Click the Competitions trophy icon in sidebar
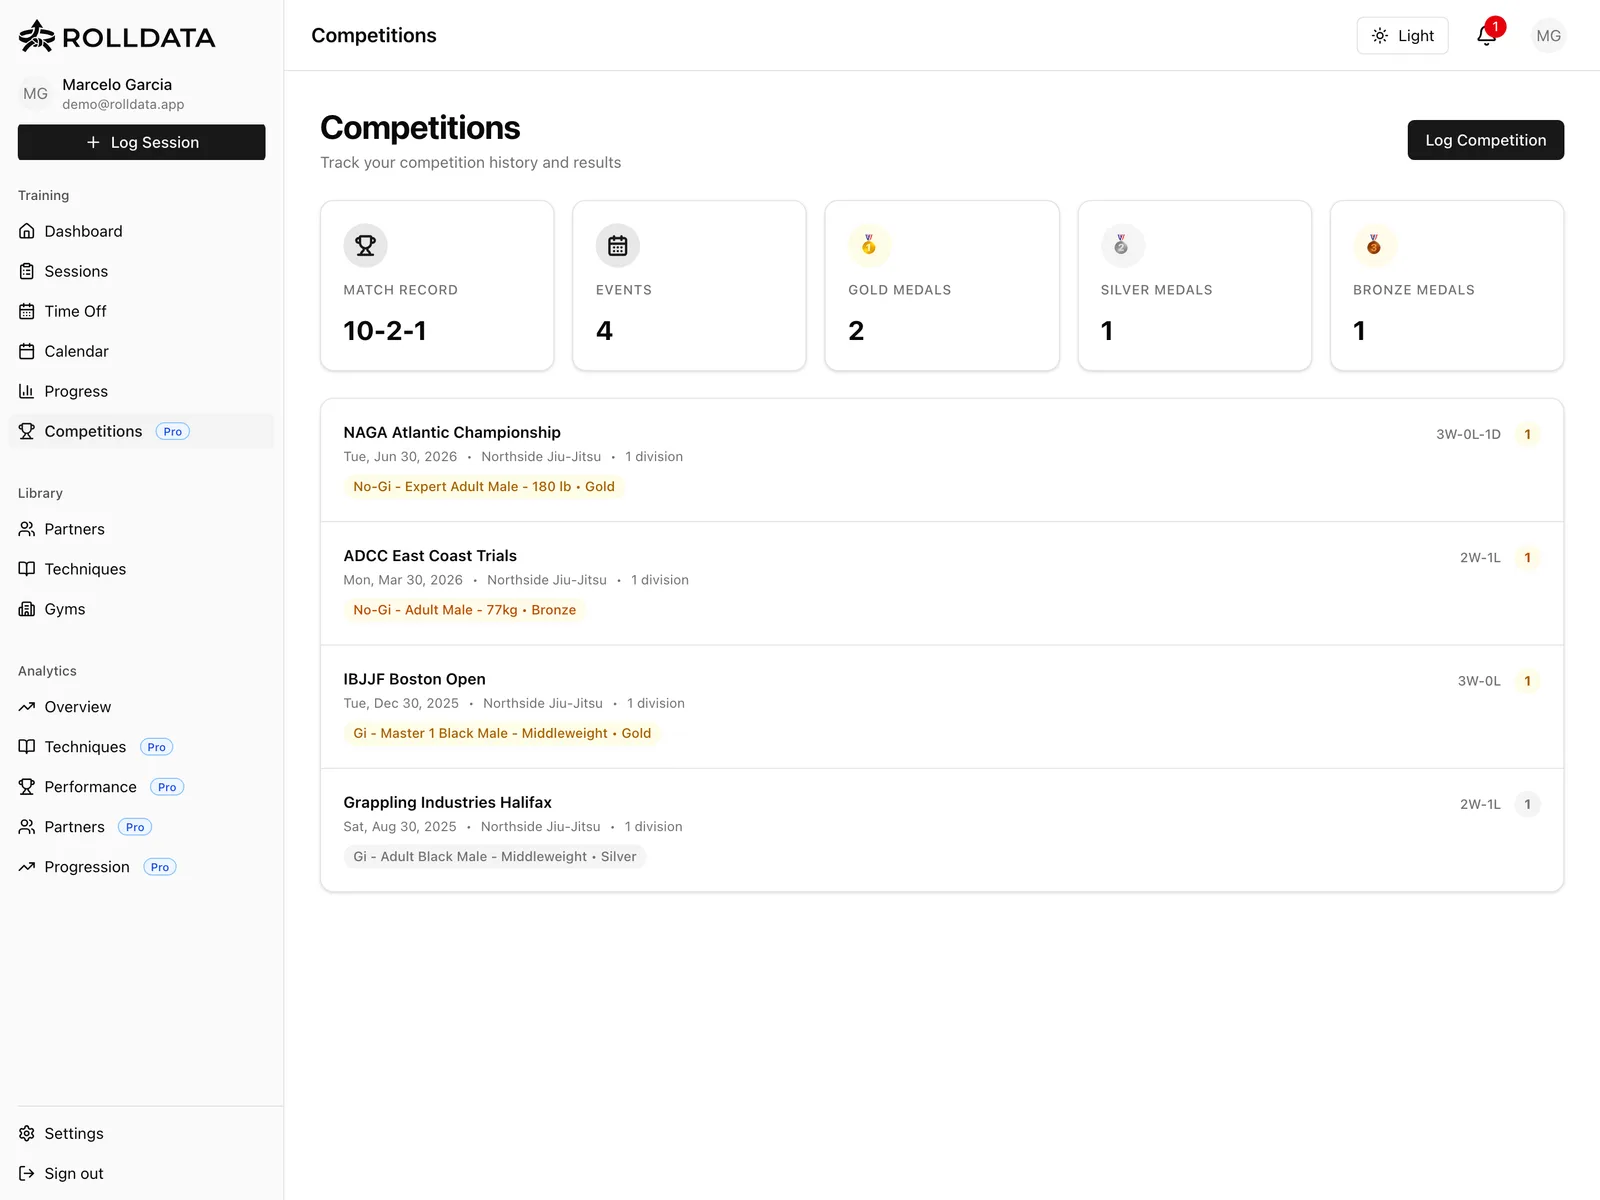 (x=27, y=431)
